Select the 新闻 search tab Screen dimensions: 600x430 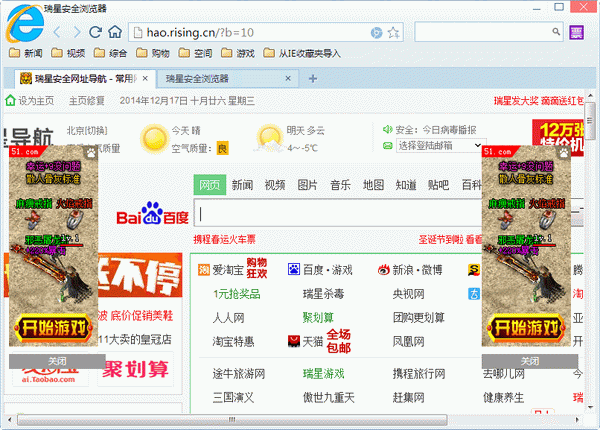coord(242,185)
